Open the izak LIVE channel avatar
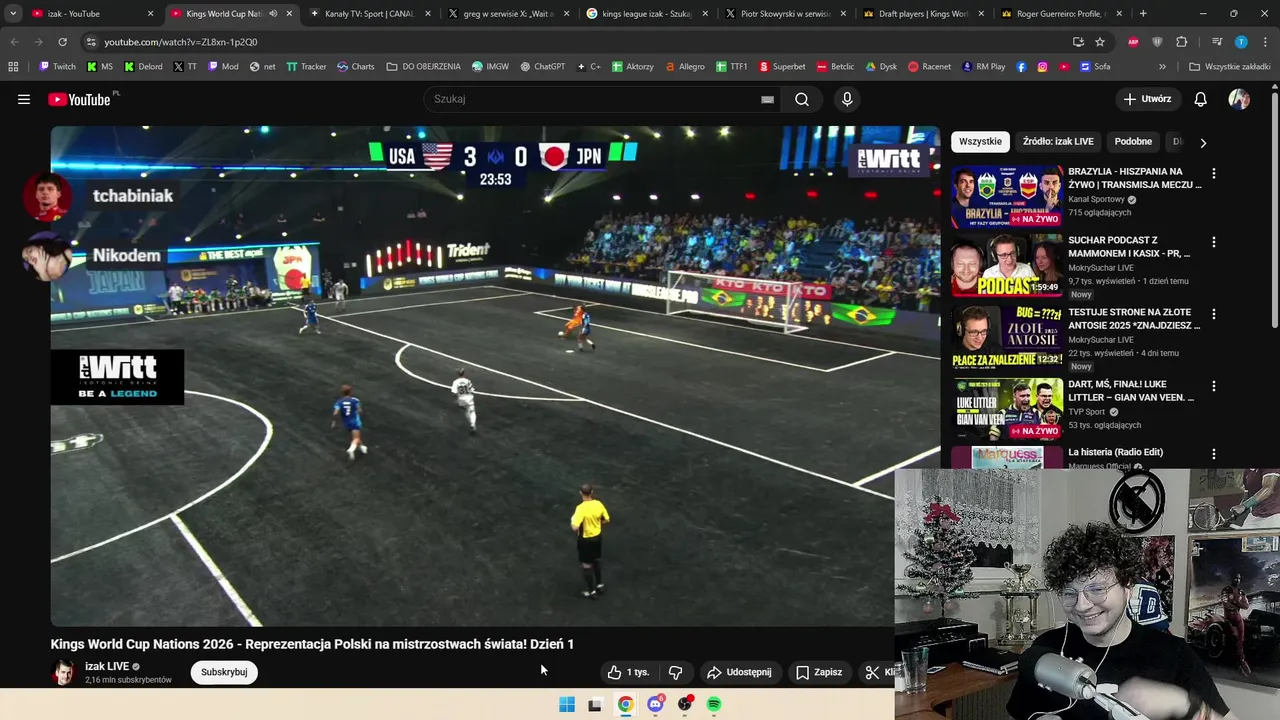Image resolution: width=1280 pixels, height=720 pixels. click(x=63, y=672)
